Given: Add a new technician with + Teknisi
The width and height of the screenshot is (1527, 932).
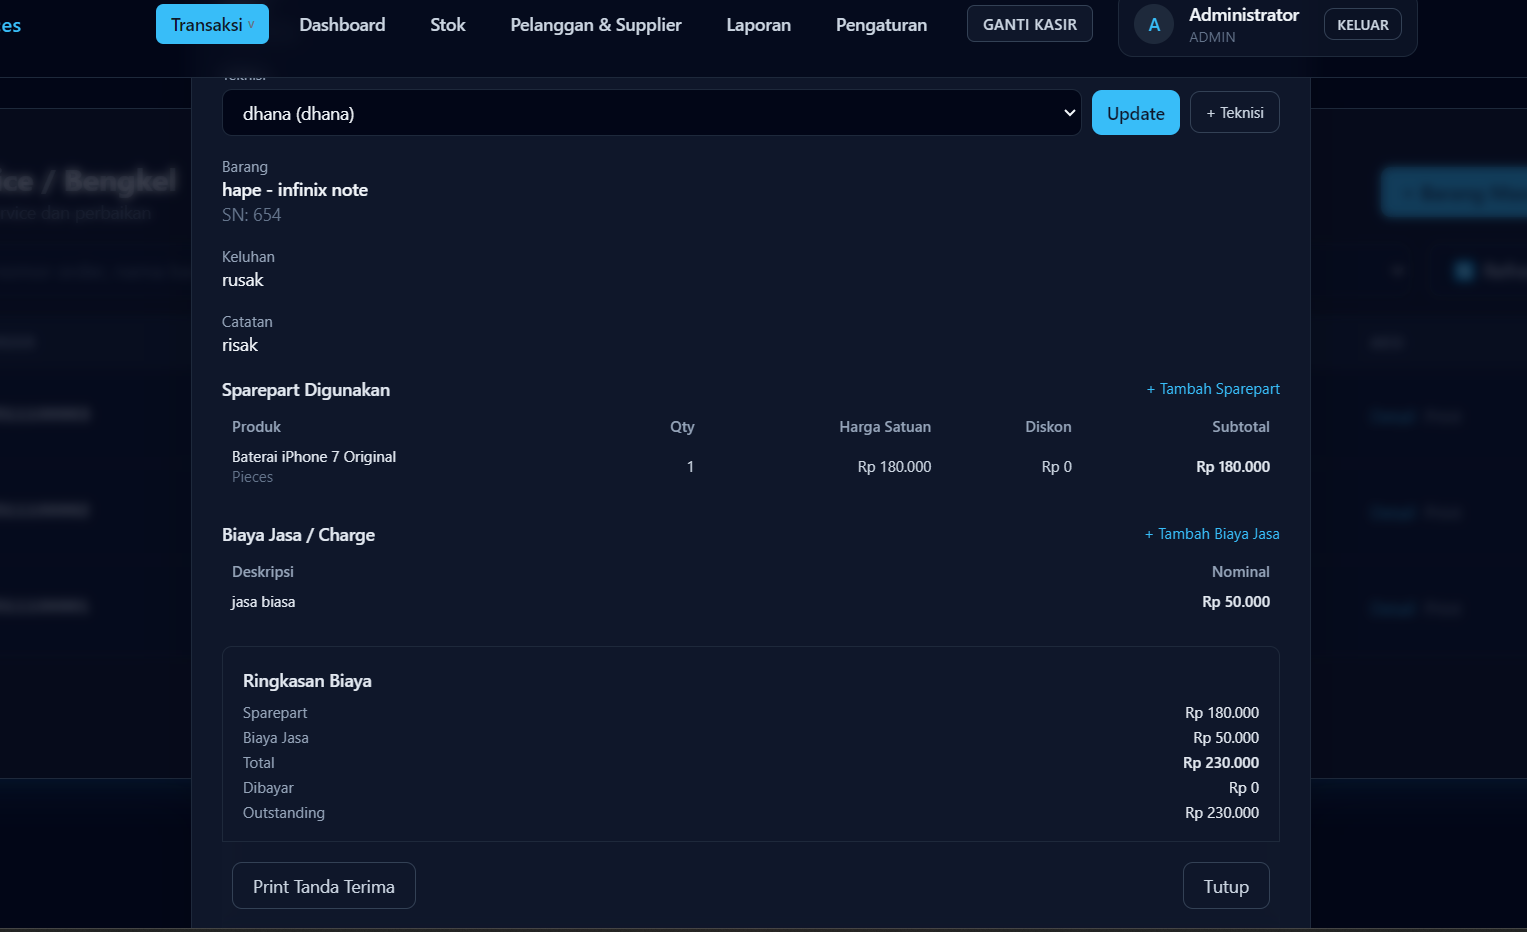Looking at the screenshot, I should [x=1234, y=113].
